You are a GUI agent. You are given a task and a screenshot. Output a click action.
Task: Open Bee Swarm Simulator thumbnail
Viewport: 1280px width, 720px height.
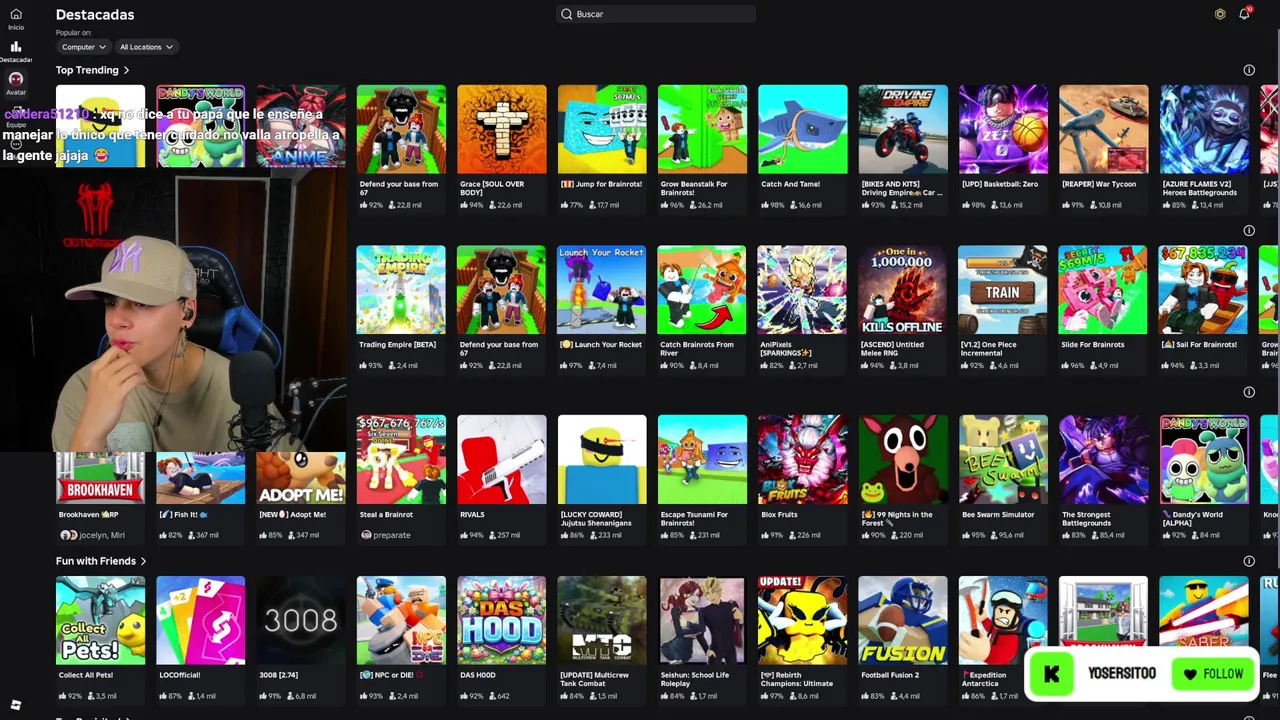pos(1003,460)
